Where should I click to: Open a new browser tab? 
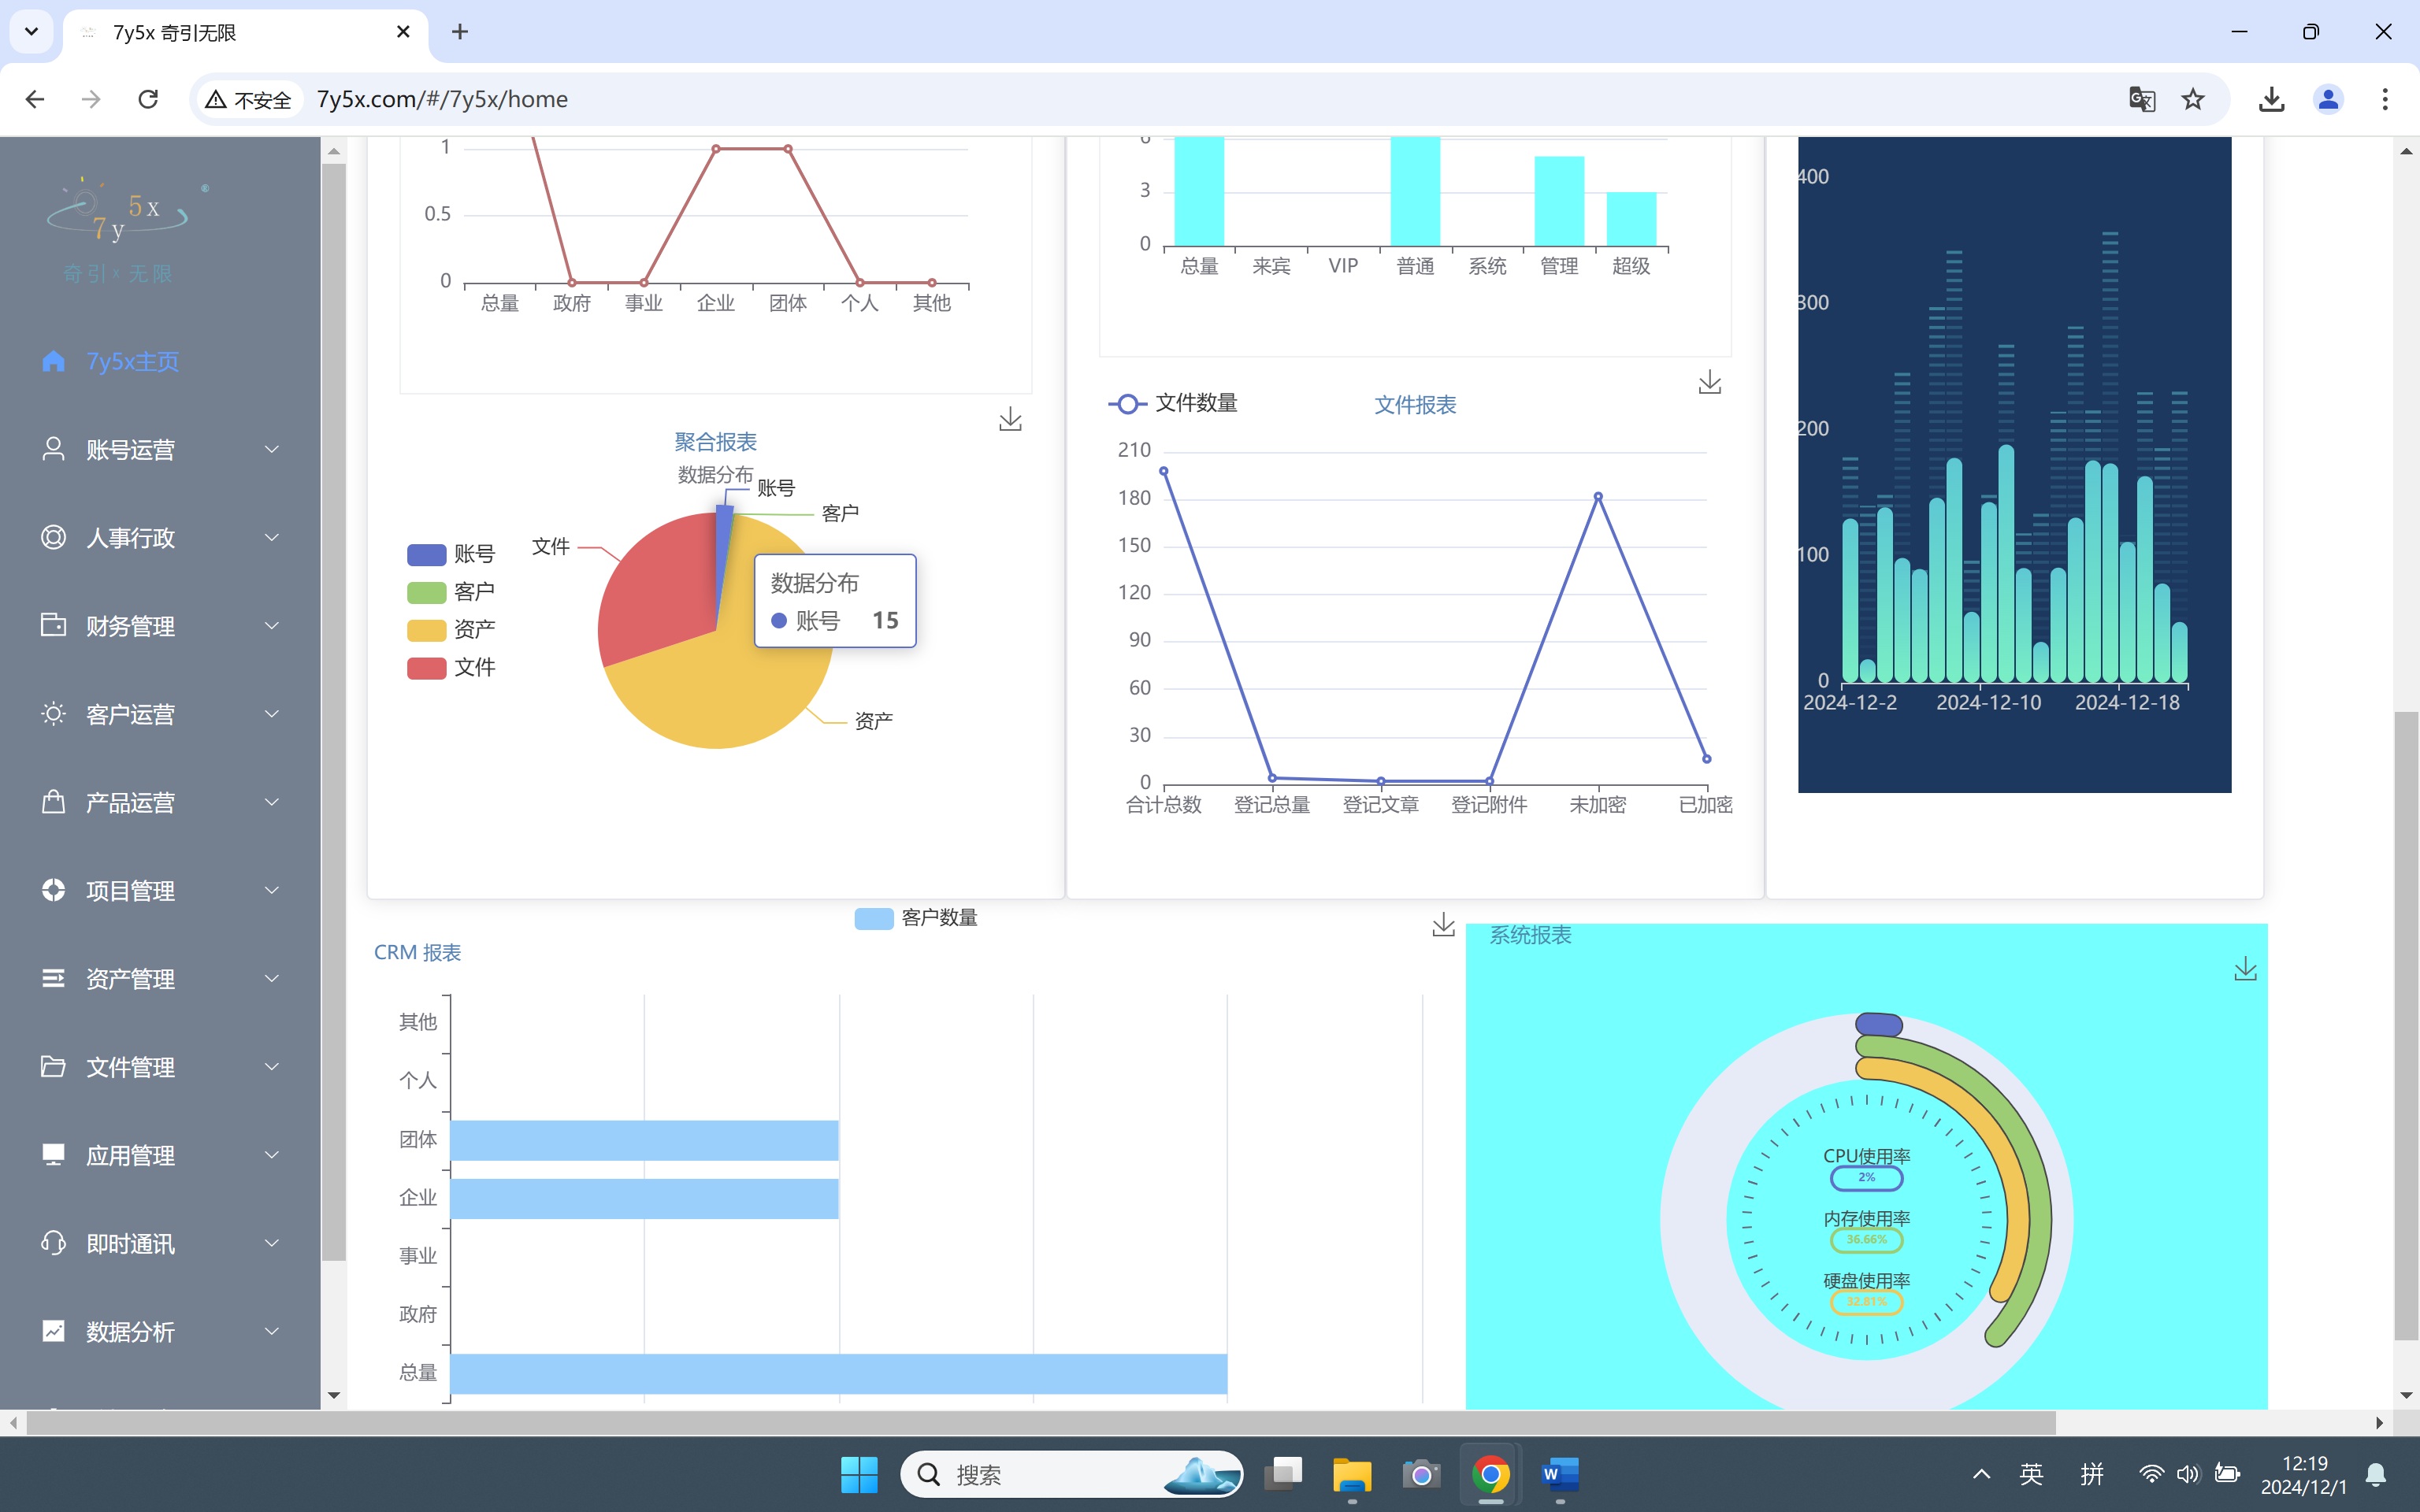pyautogui.click(x=459, y=32)
